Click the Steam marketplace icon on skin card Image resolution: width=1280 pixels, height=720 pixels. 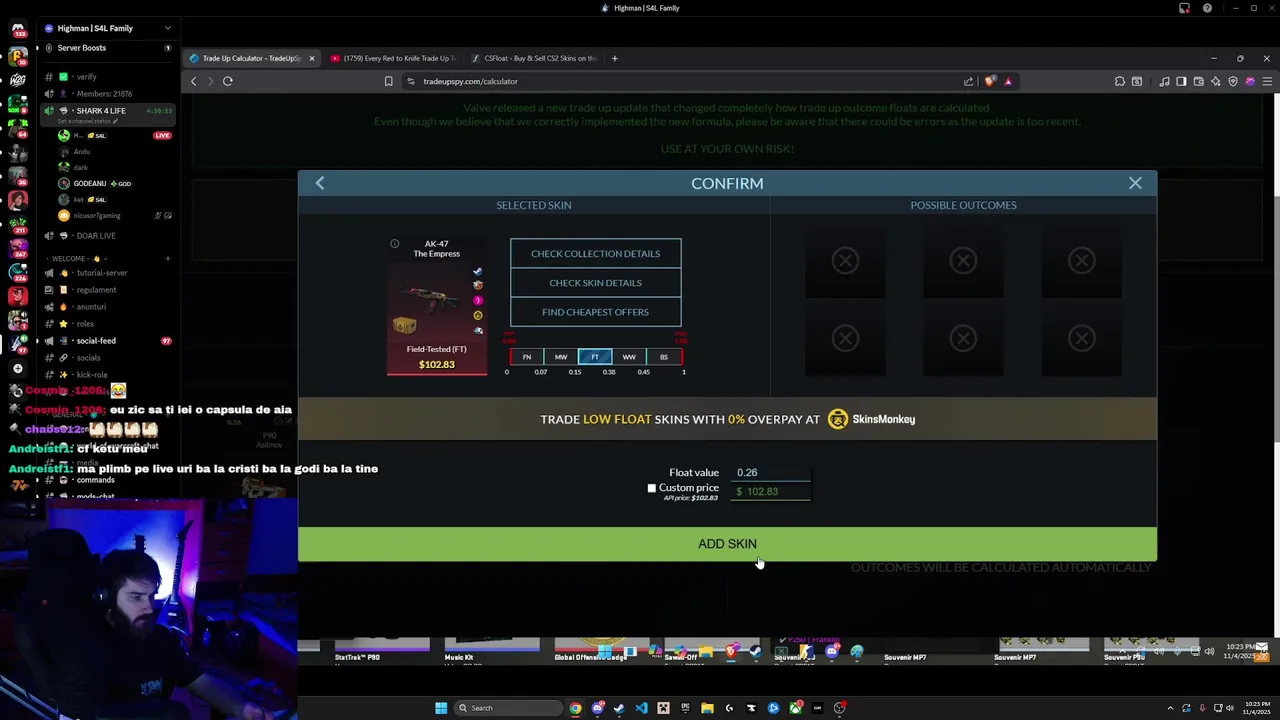[x=478, y=271]
